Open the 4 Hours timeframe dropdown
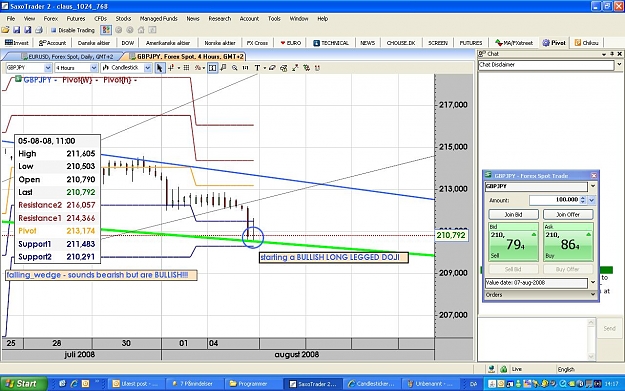 pyautogui.click(x=94, y=68)
